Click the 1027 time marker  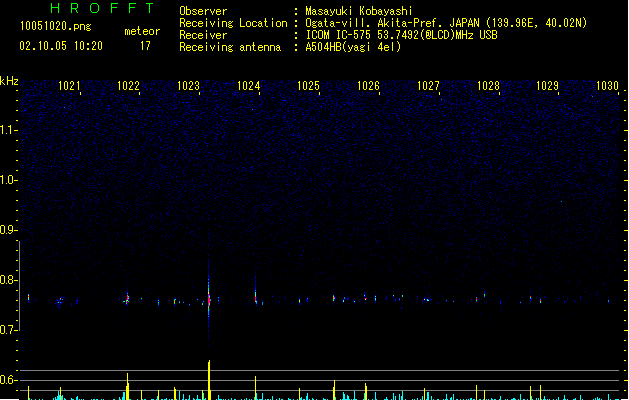click(428, 86)
